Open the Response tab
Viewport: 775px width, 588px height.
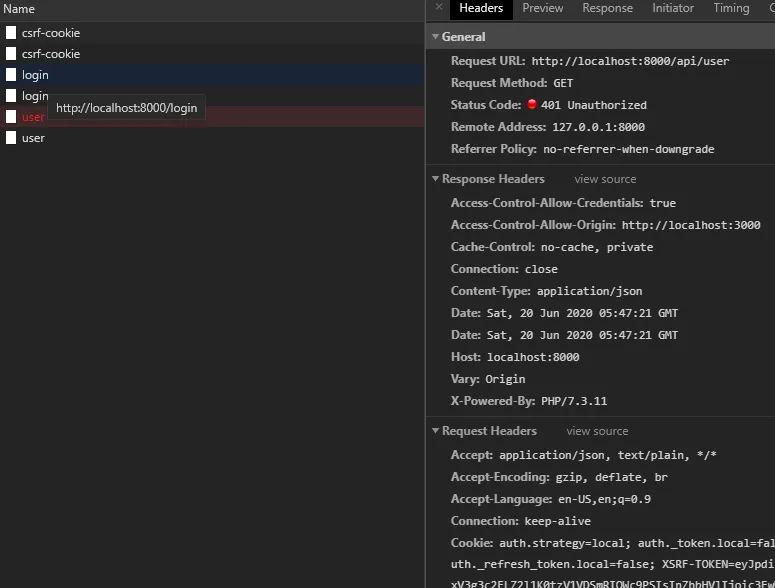click(x=608, y=8)
